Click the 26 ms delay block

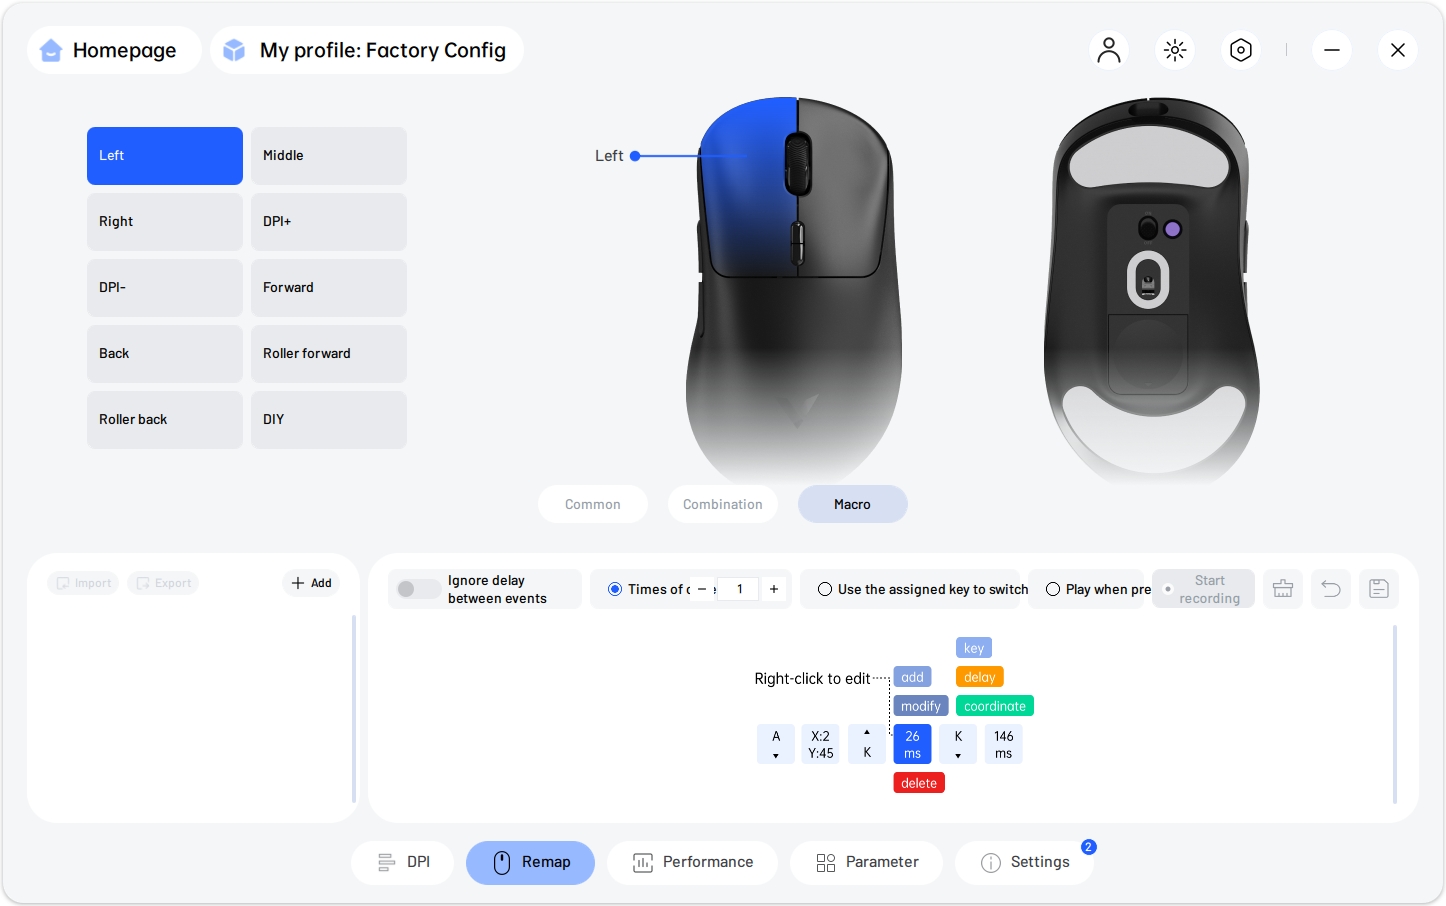912,744
